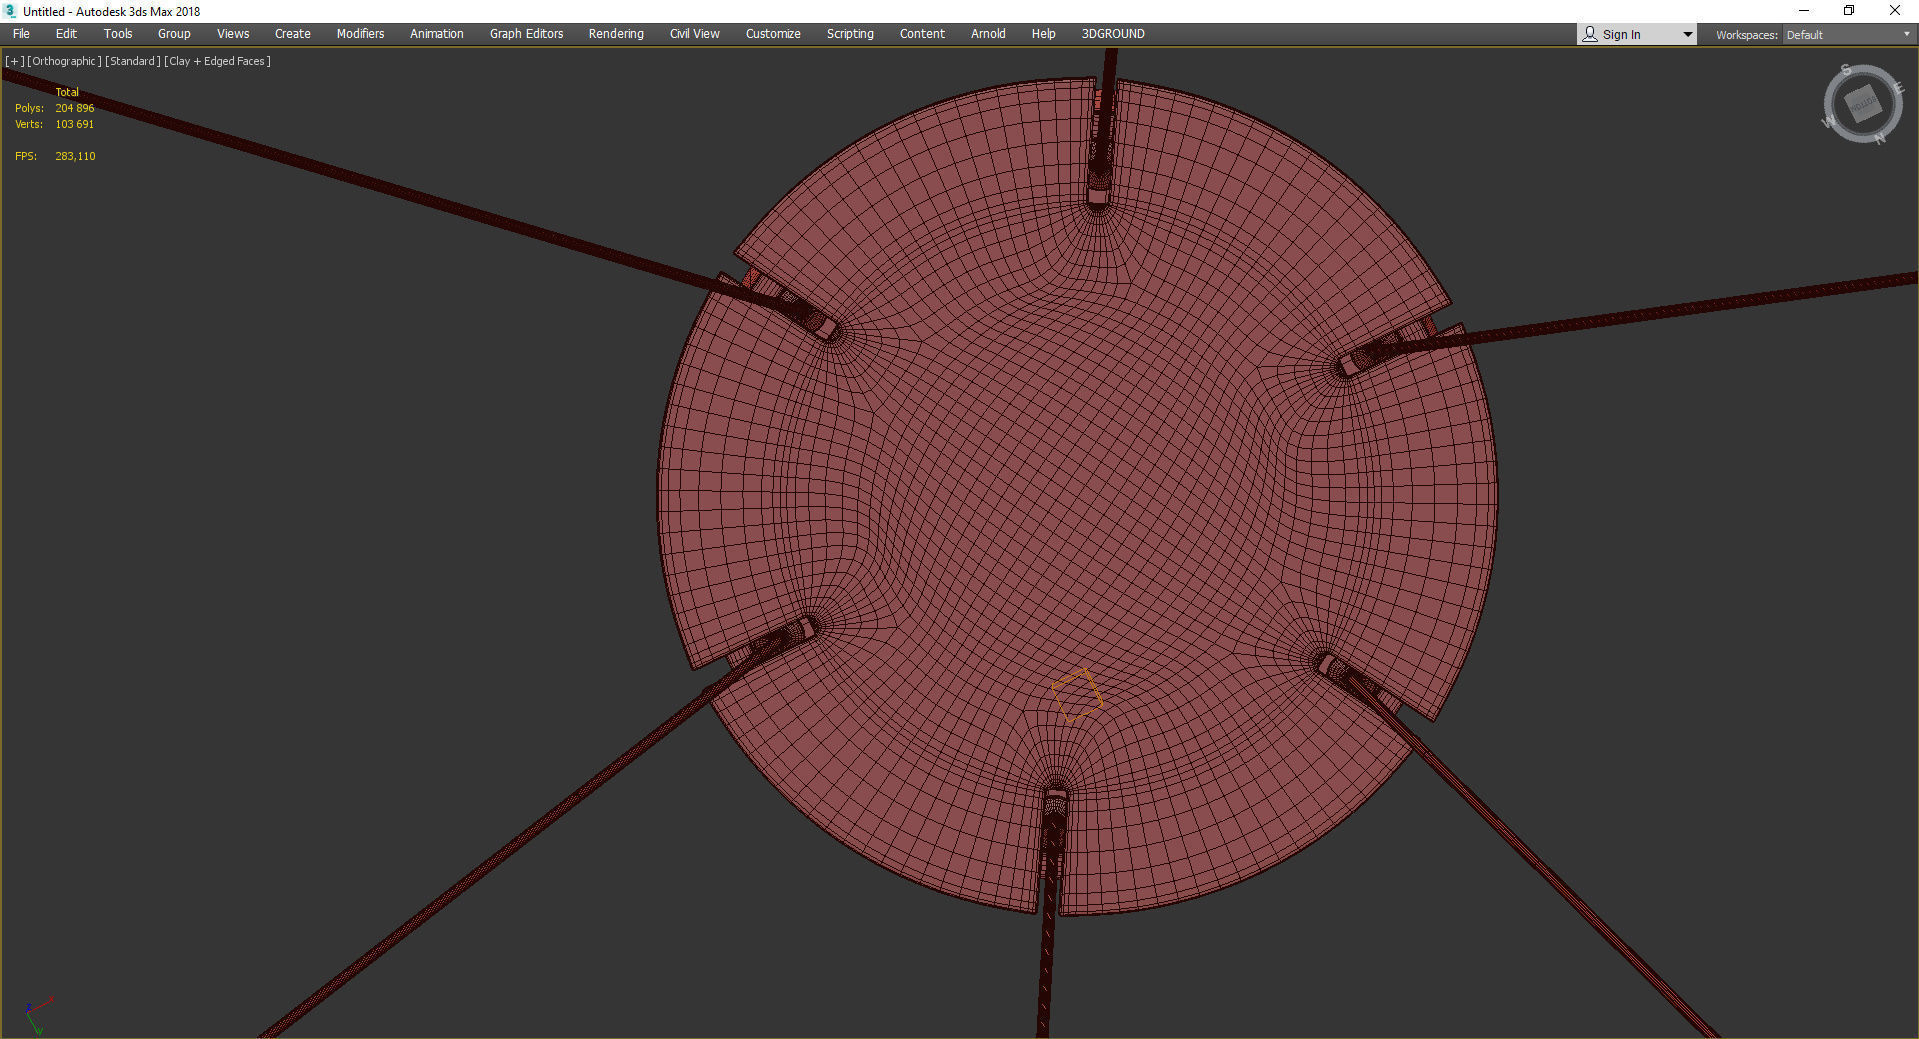
Task: Open the Arnold menu
Action: (988, 34)
